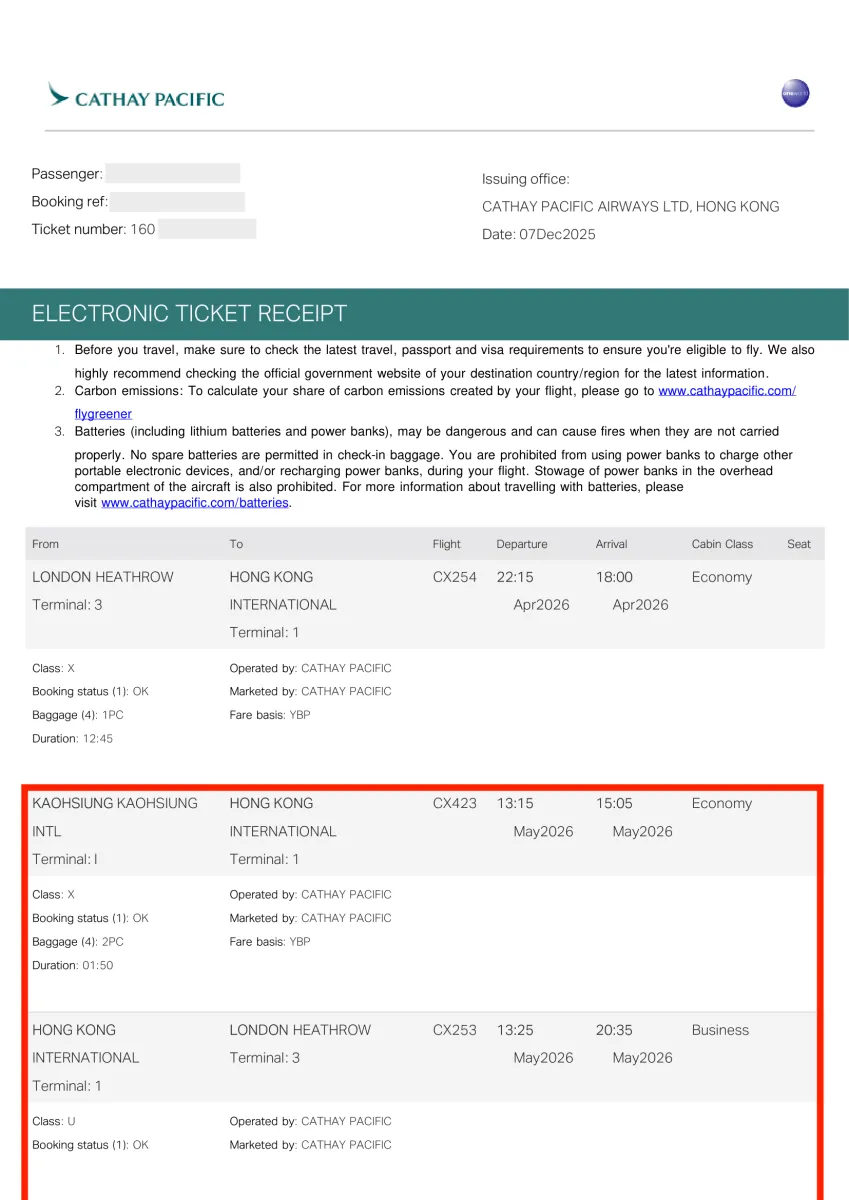Click KAOHSIUNG KAOHSIUNG INTL origin text
The image size is (849, 1200).
115,817
